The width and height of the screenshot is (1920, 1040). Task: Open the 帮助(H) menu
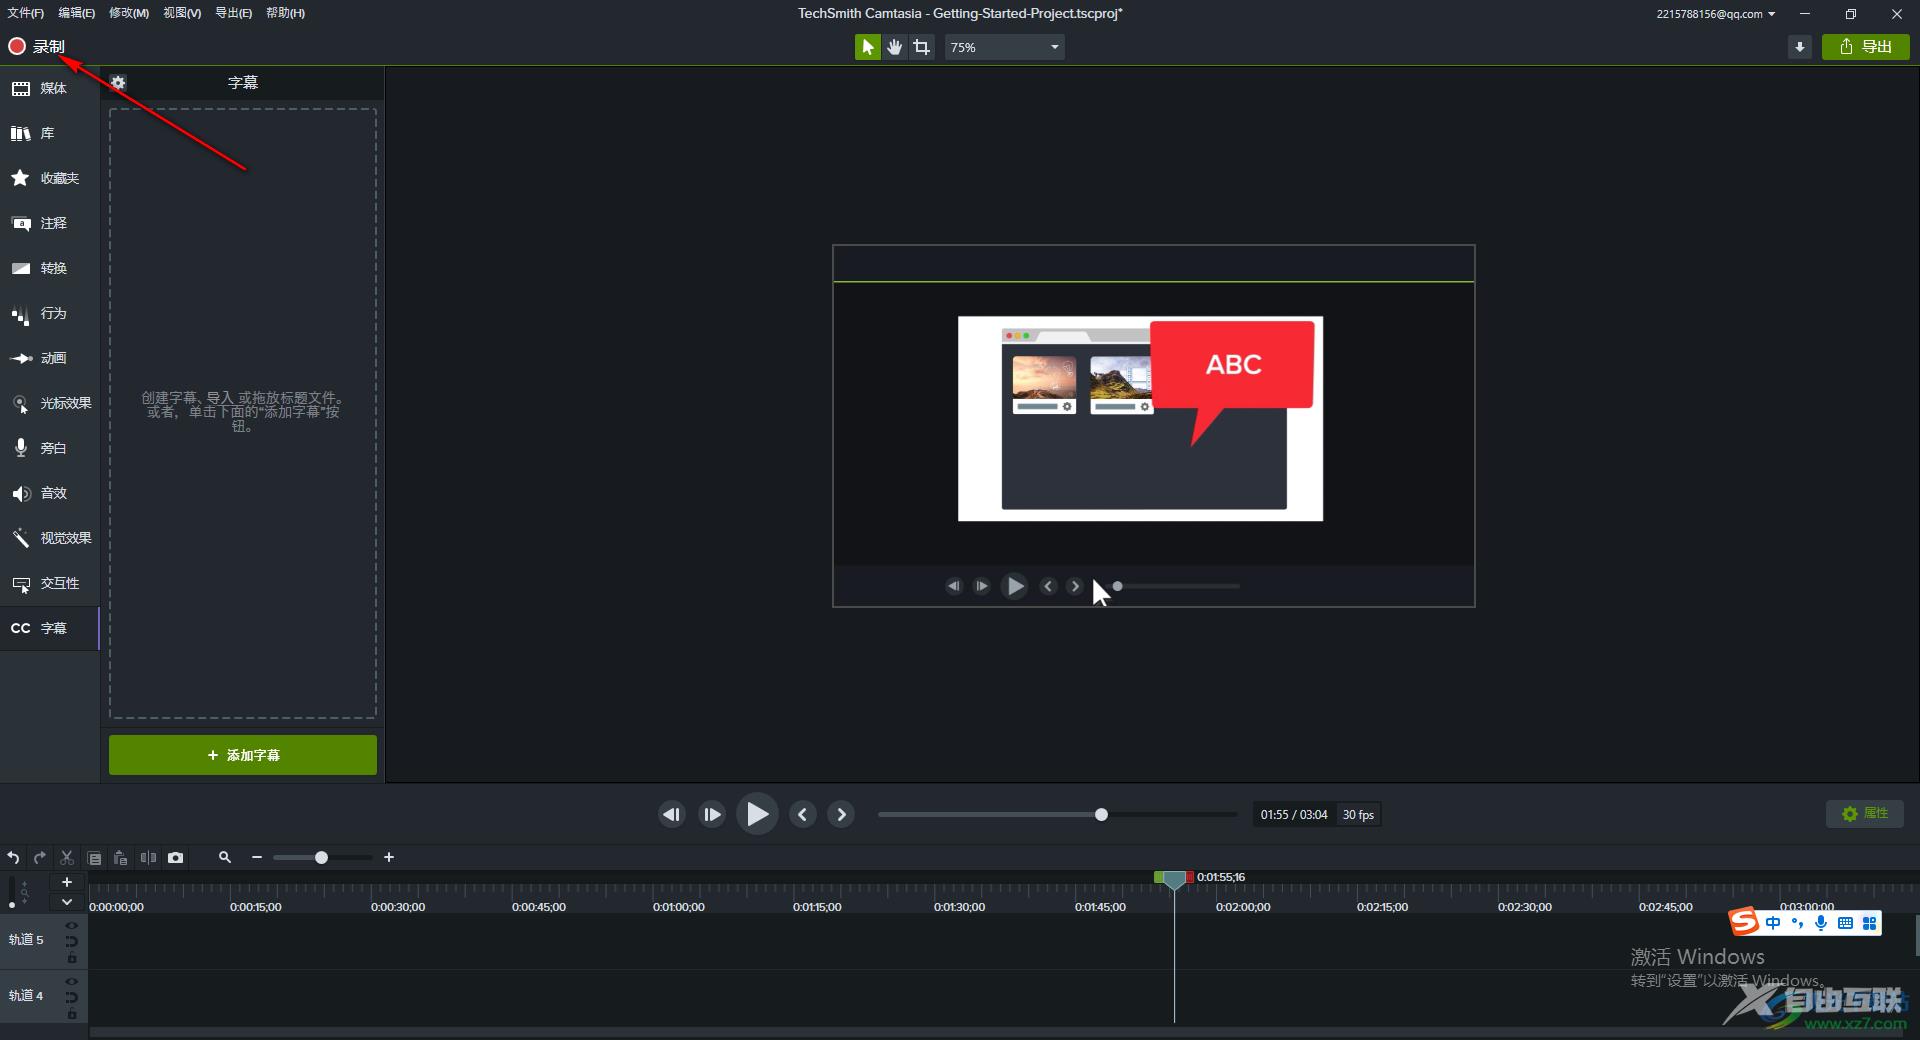(x=285, y=13)
